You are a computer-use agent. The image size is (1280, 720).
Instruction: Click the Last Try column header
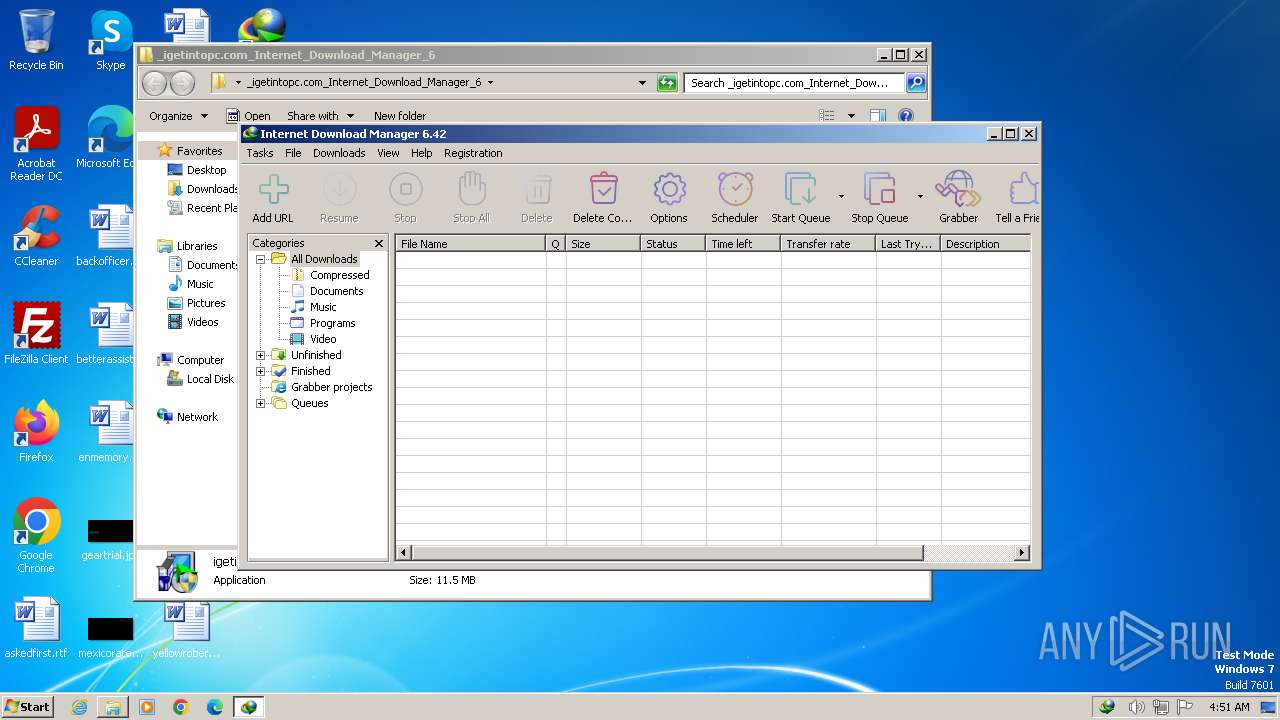[908, 244]
